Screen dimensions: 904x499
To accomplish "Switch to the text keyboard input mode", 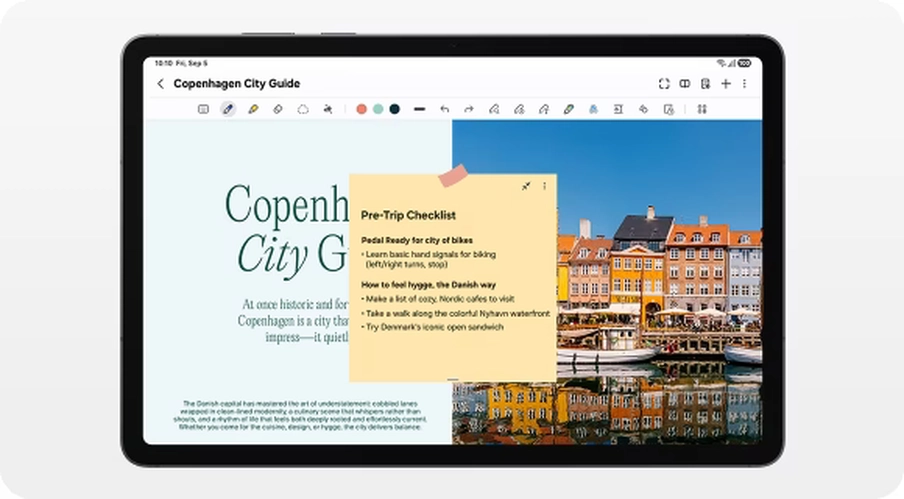I will tap(203, 109).
